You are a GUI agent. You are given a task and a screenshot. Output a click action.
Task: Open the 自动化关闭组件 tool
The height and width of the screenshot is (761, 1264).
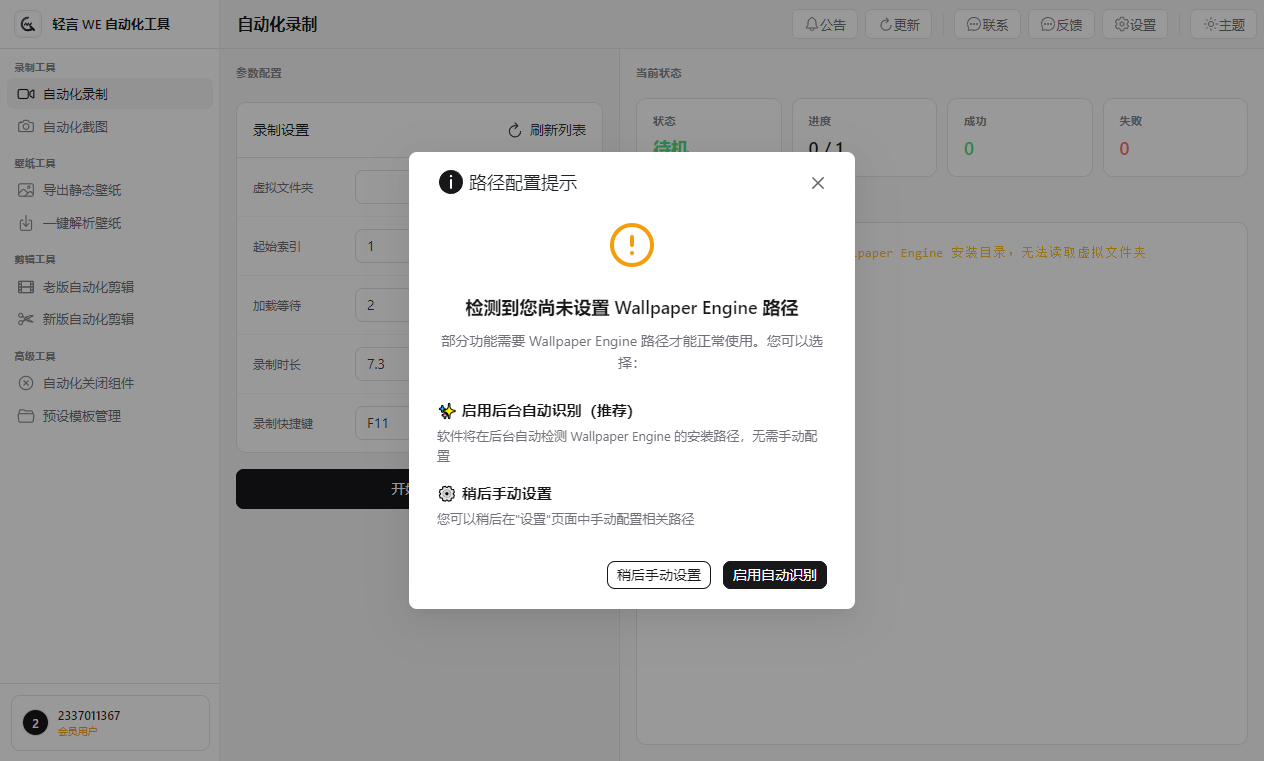click(x=86, y=382)
